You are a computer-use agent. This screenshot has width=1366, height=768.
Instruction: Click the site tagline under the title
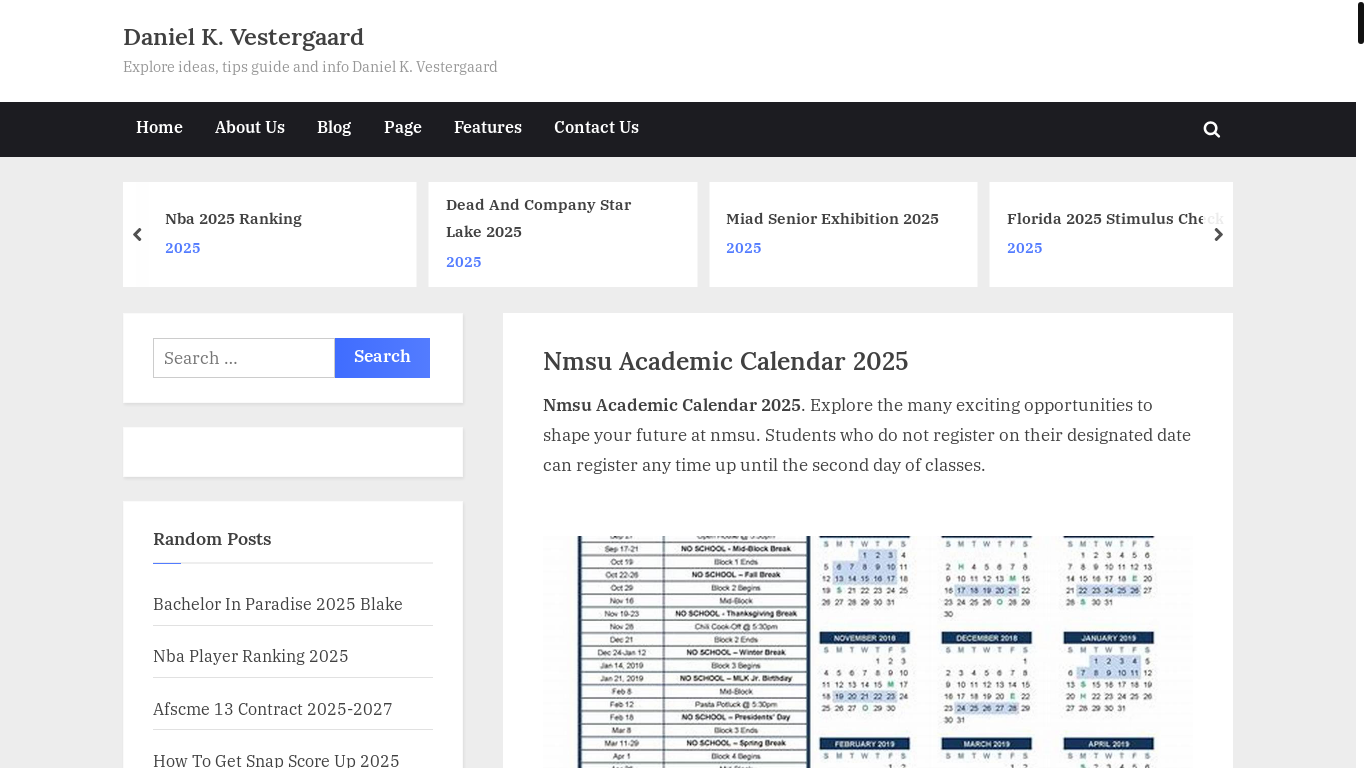310,67
